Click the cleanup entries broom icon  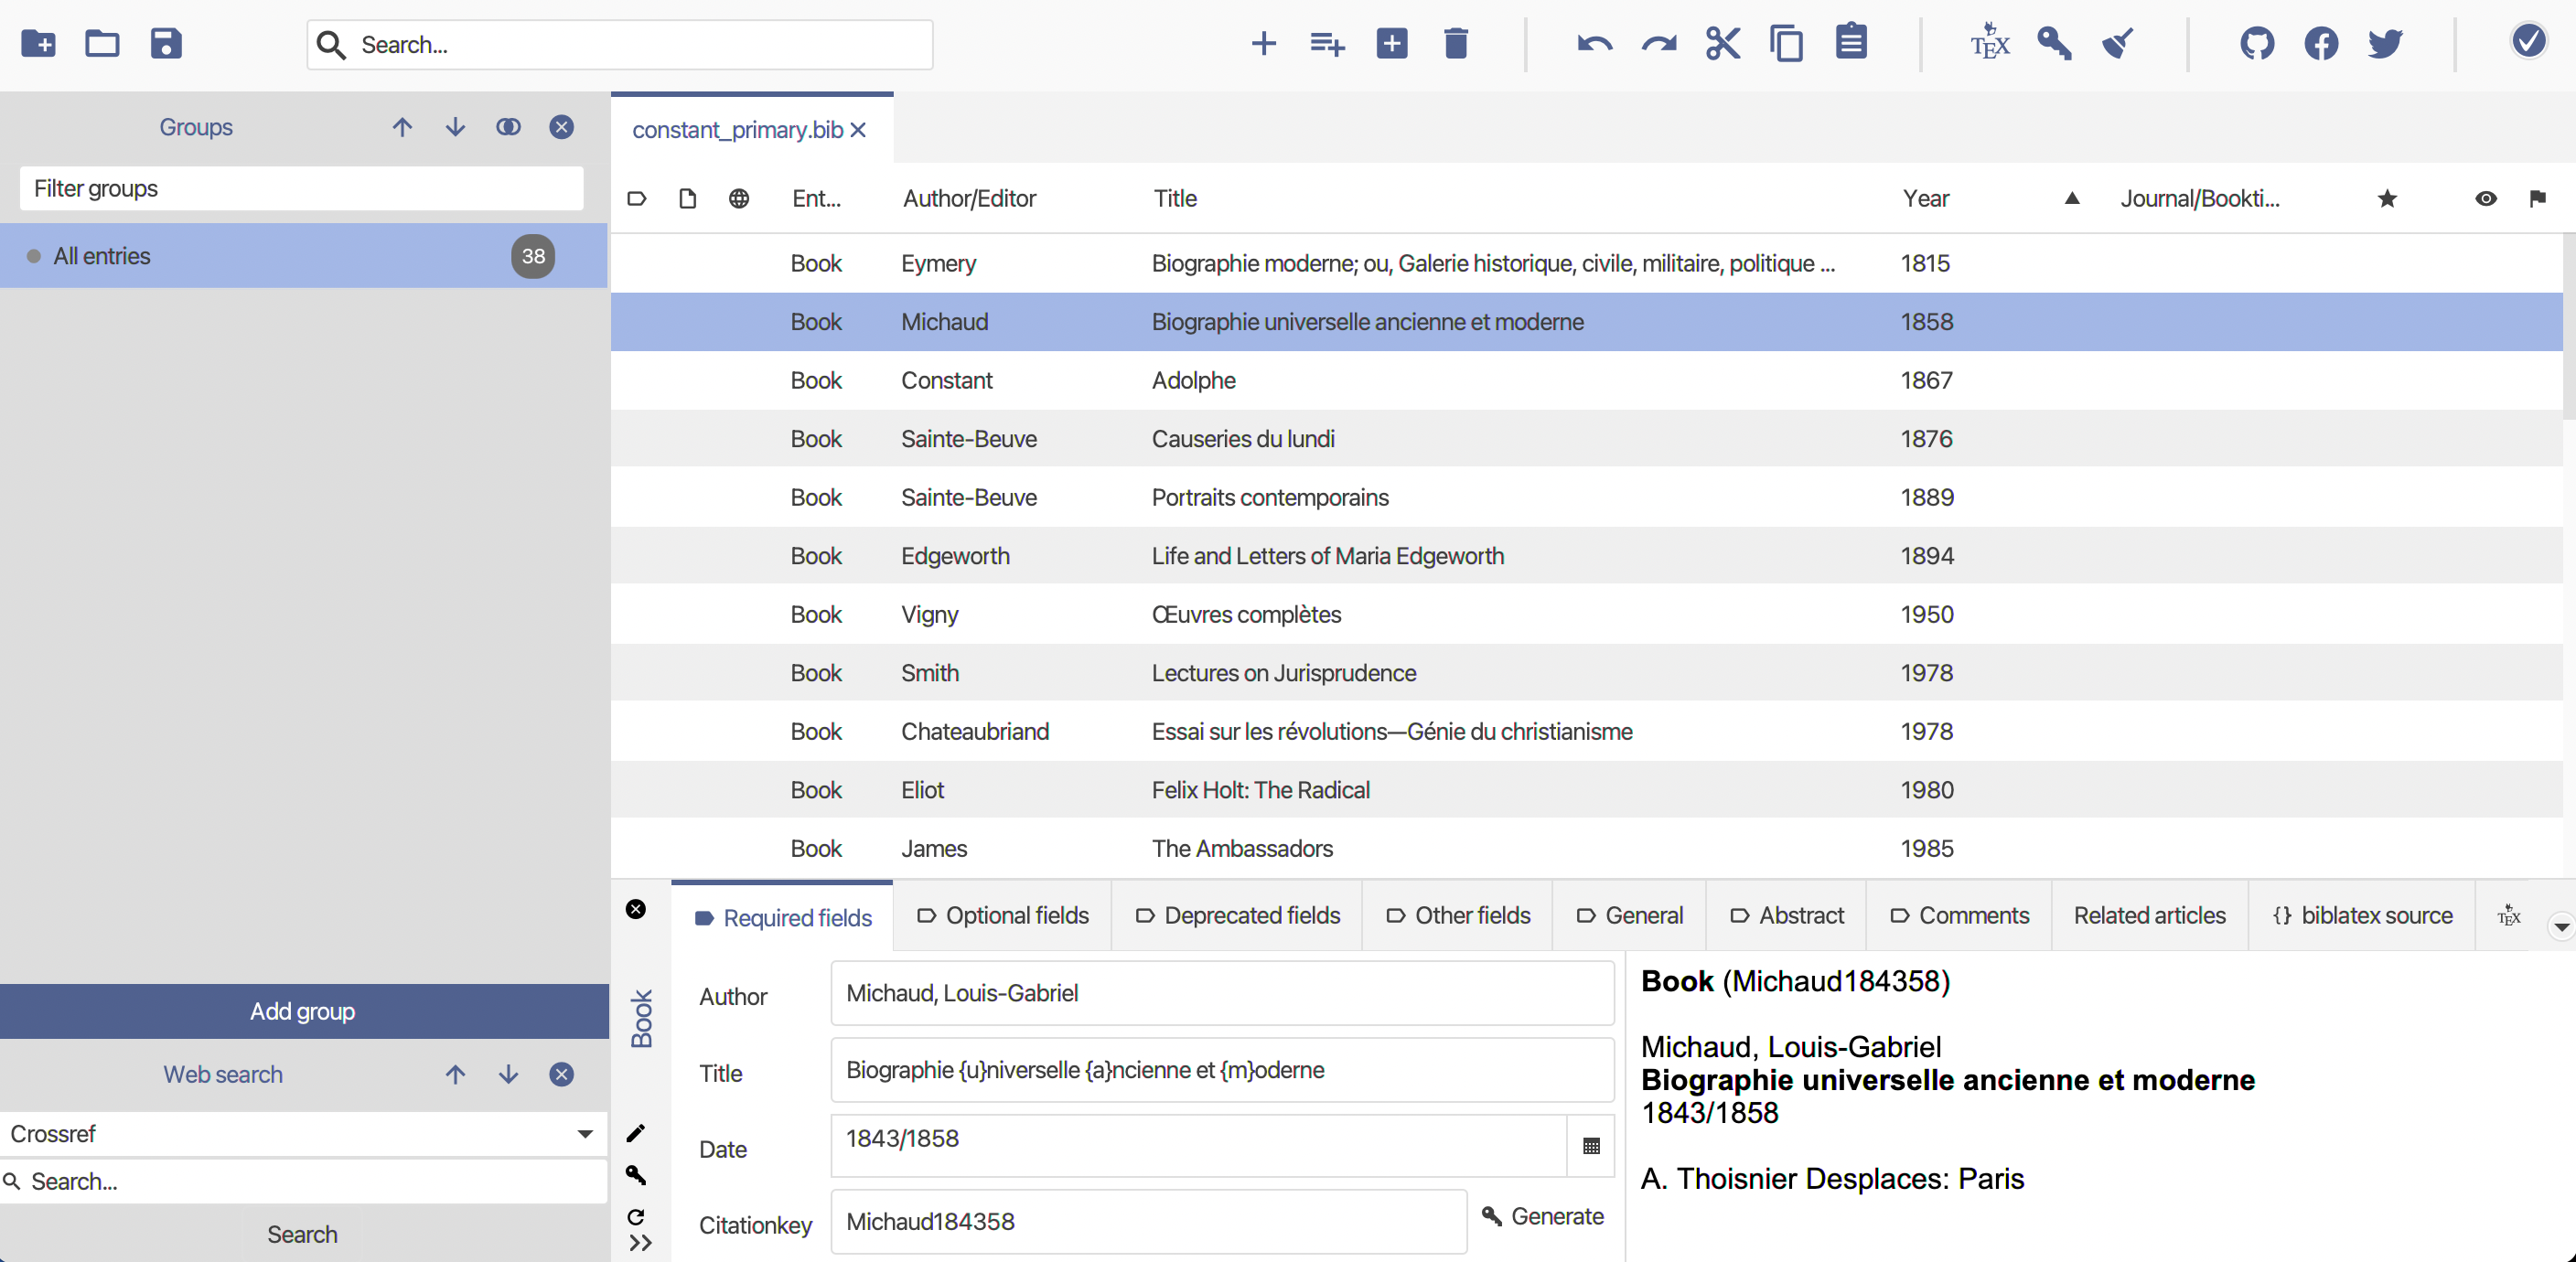[x=2118, y=44]
